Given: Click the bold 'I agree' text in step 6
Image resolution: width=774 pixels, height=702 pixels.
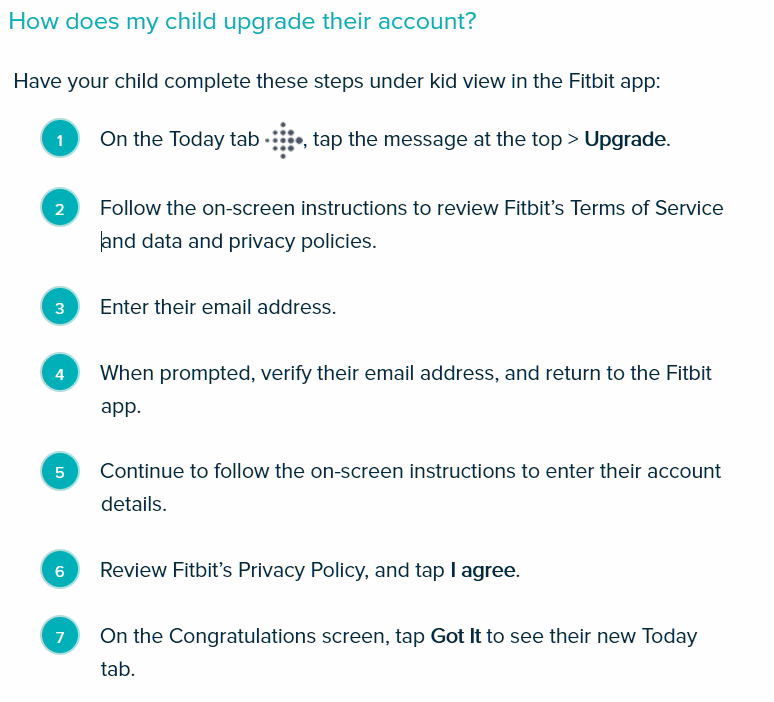Looking at the screenshot, I should [483, 571].
